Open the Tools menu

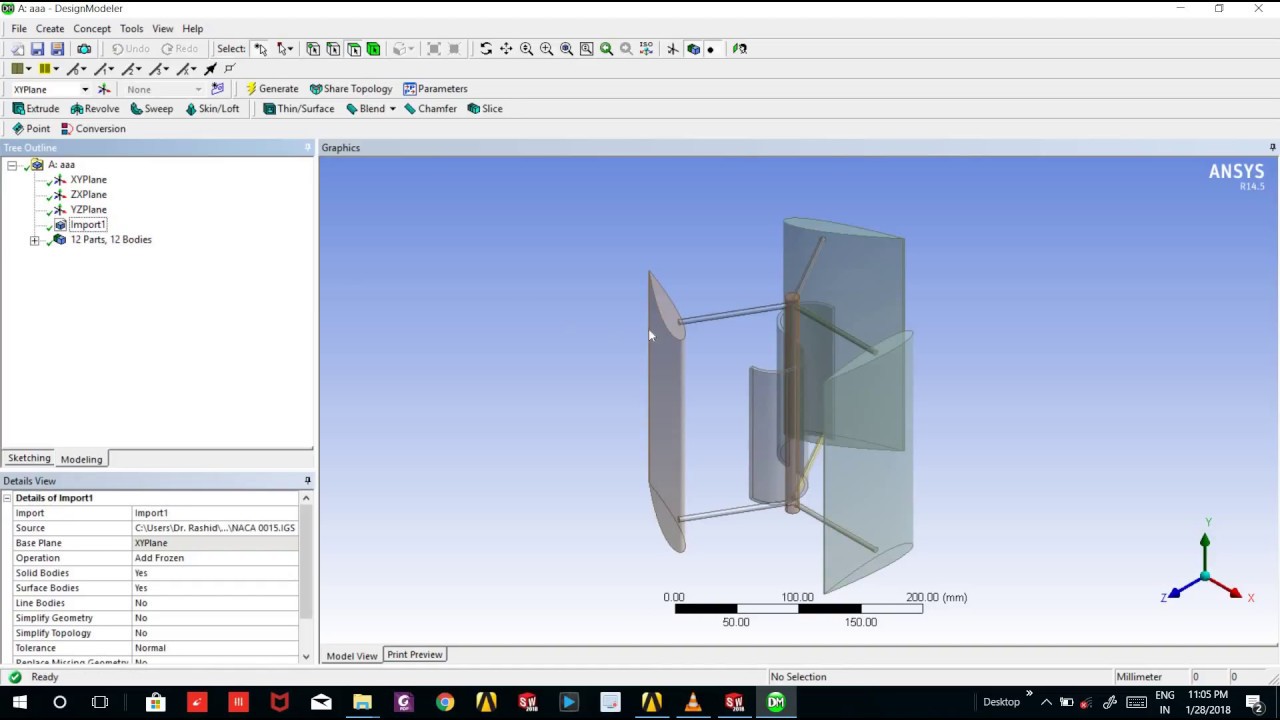pyautogui.click(x=131, y=28)
